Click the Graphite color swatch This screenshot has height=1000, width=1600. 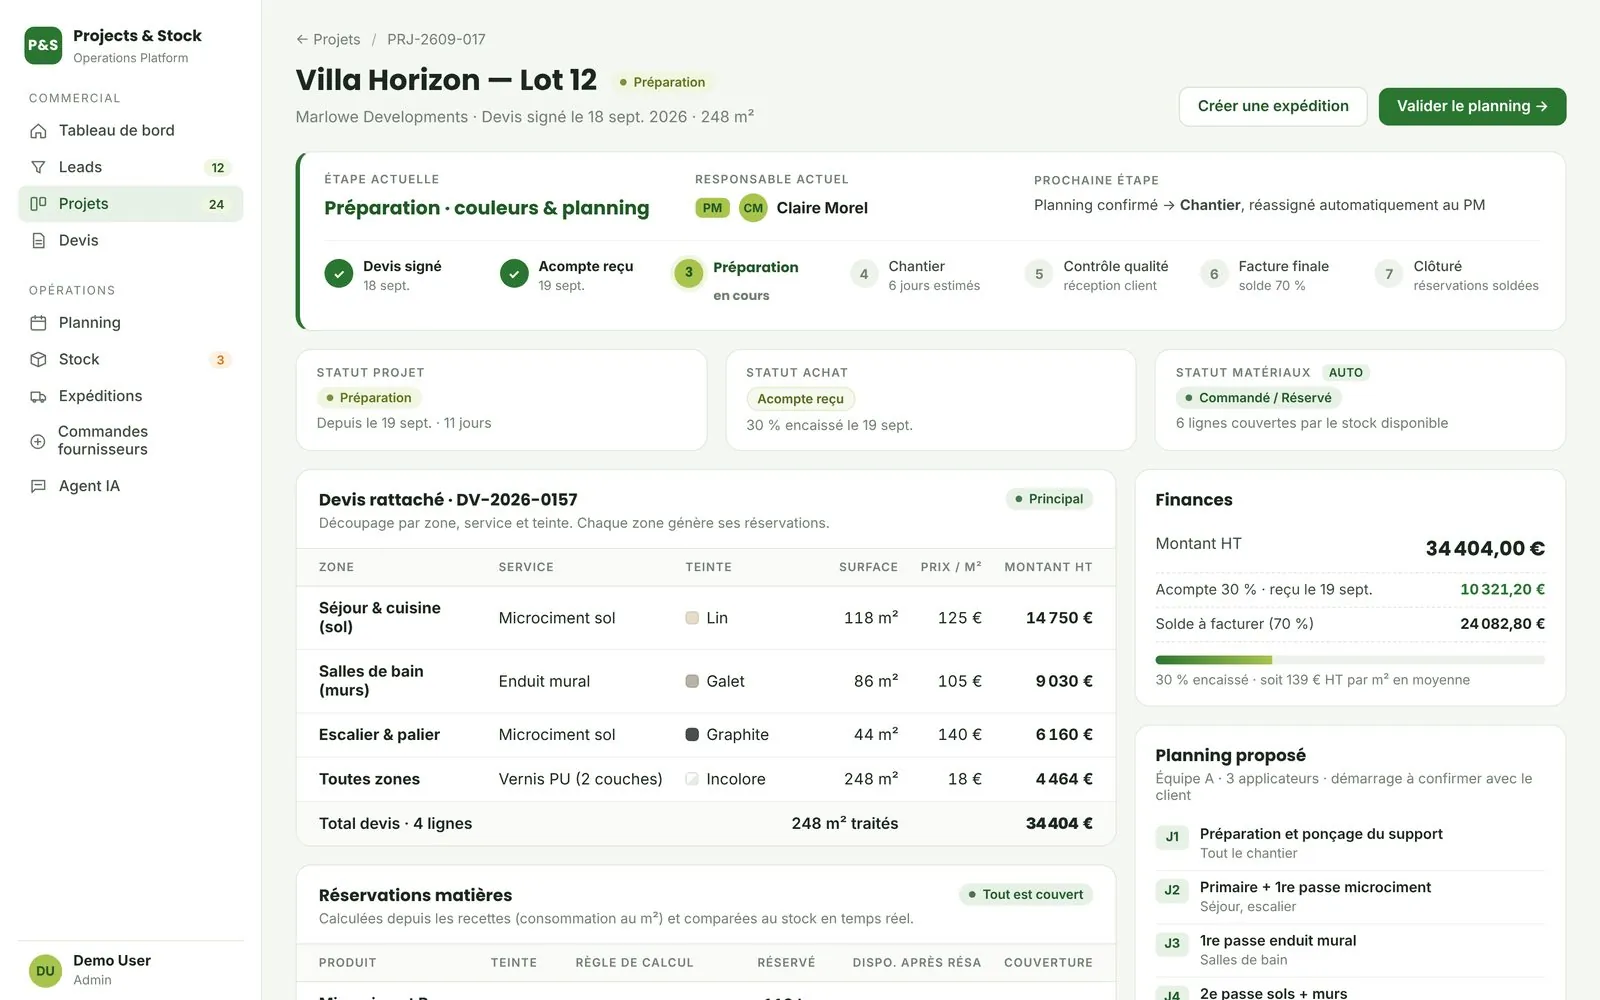[692, 734]
